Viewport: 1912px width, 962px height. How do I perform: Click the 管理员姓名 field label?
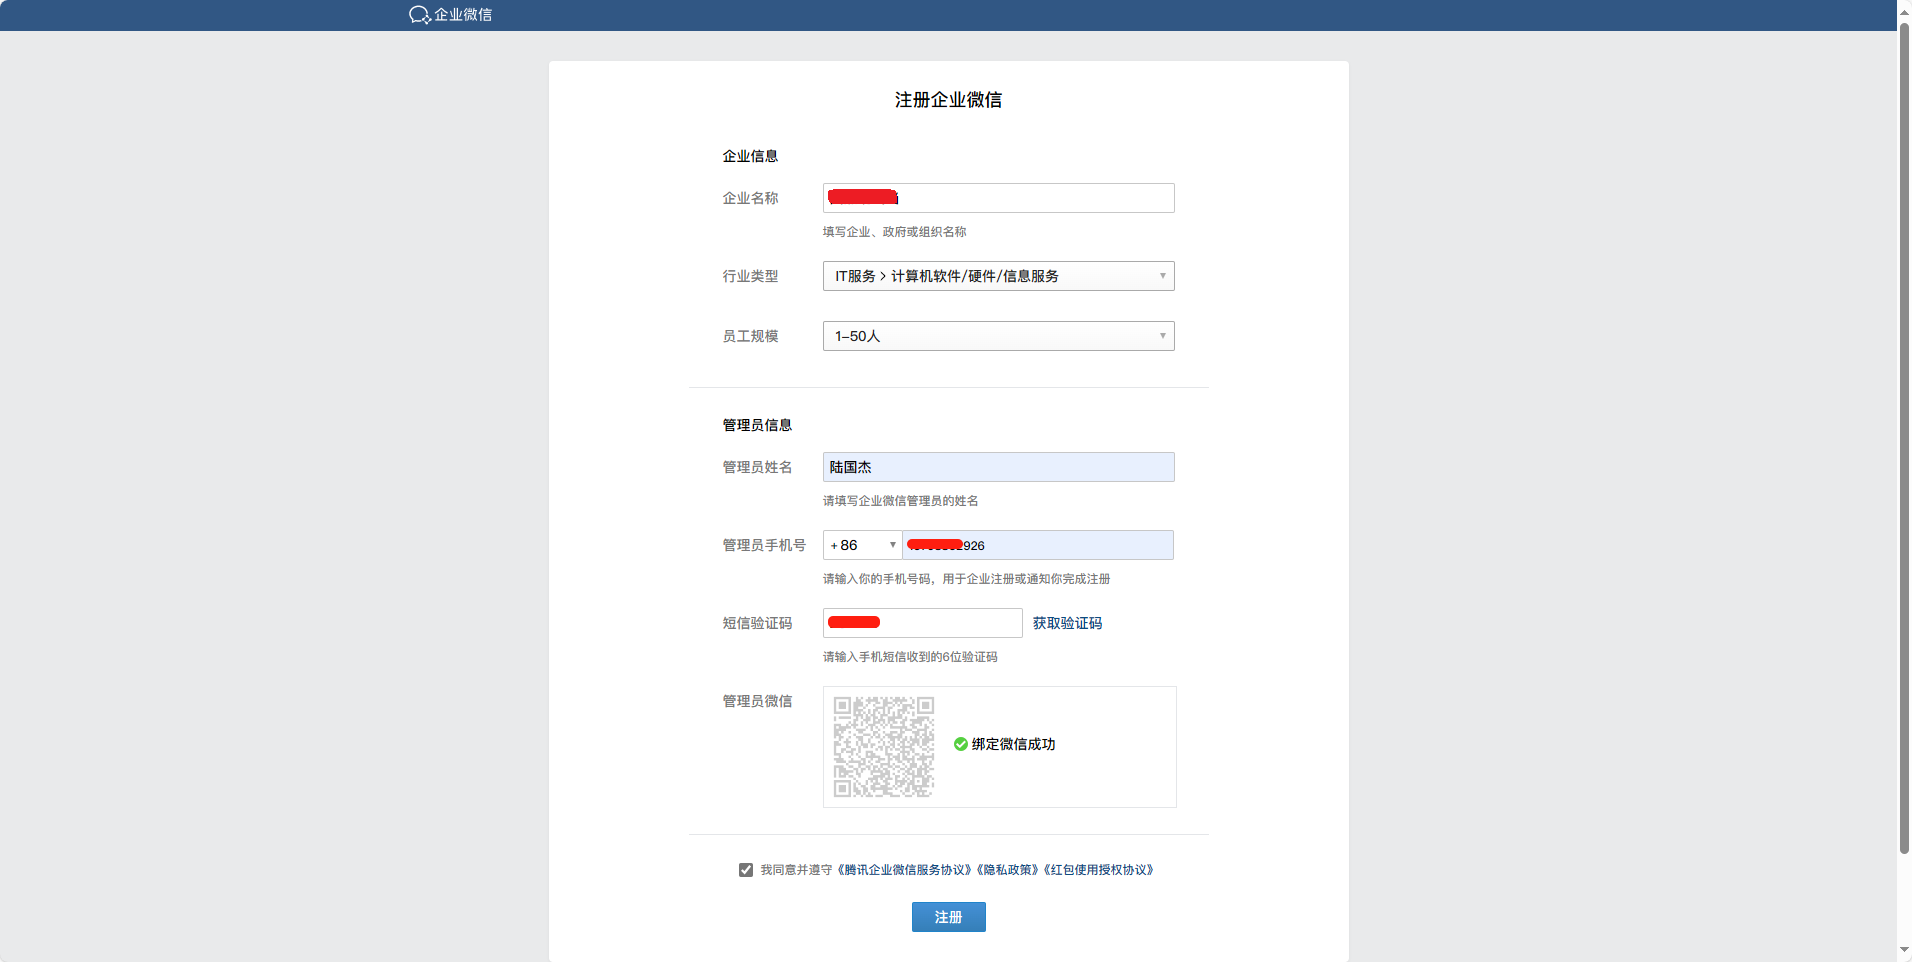coord(757,467)
